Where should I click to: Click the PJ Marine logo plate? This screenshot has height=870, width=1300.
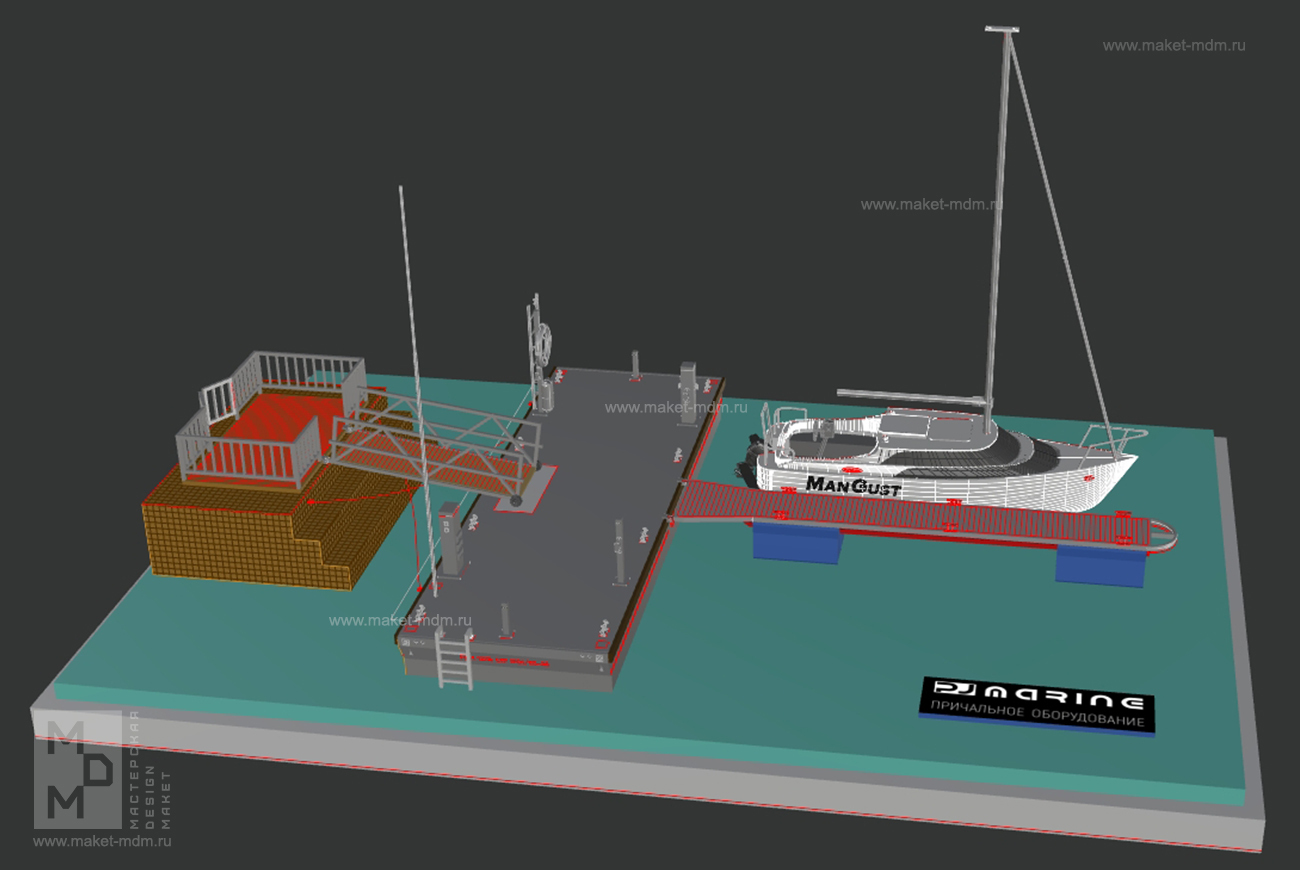[x=1037, y=707]
